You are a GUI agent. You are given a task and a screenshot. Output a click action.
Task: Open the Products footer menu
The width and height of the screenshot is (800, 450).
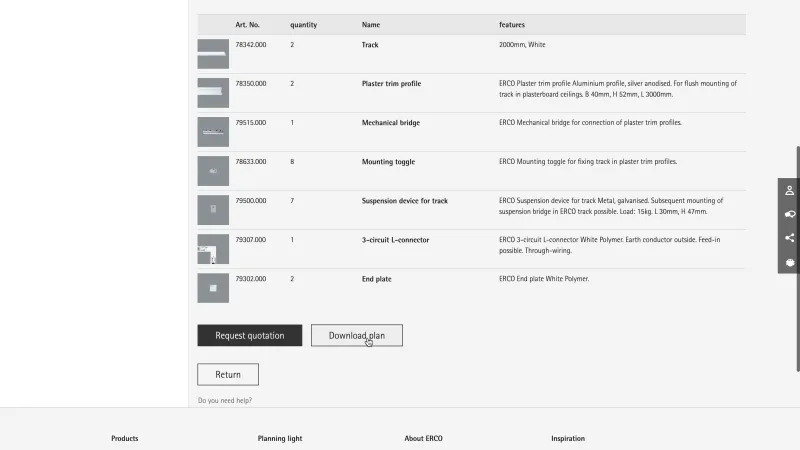tap(125, 438)
